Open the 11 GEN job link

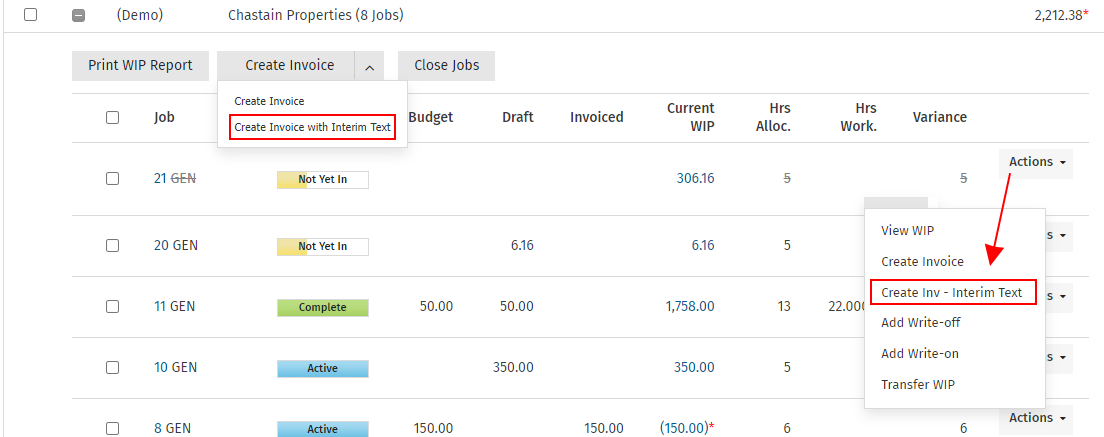click(x=175, y=307)
